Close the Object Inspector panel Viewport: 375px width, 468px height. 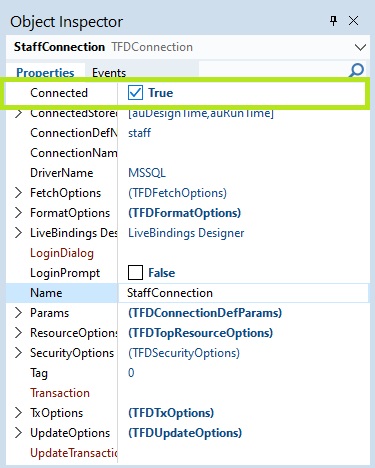click(x=353, y=21)
